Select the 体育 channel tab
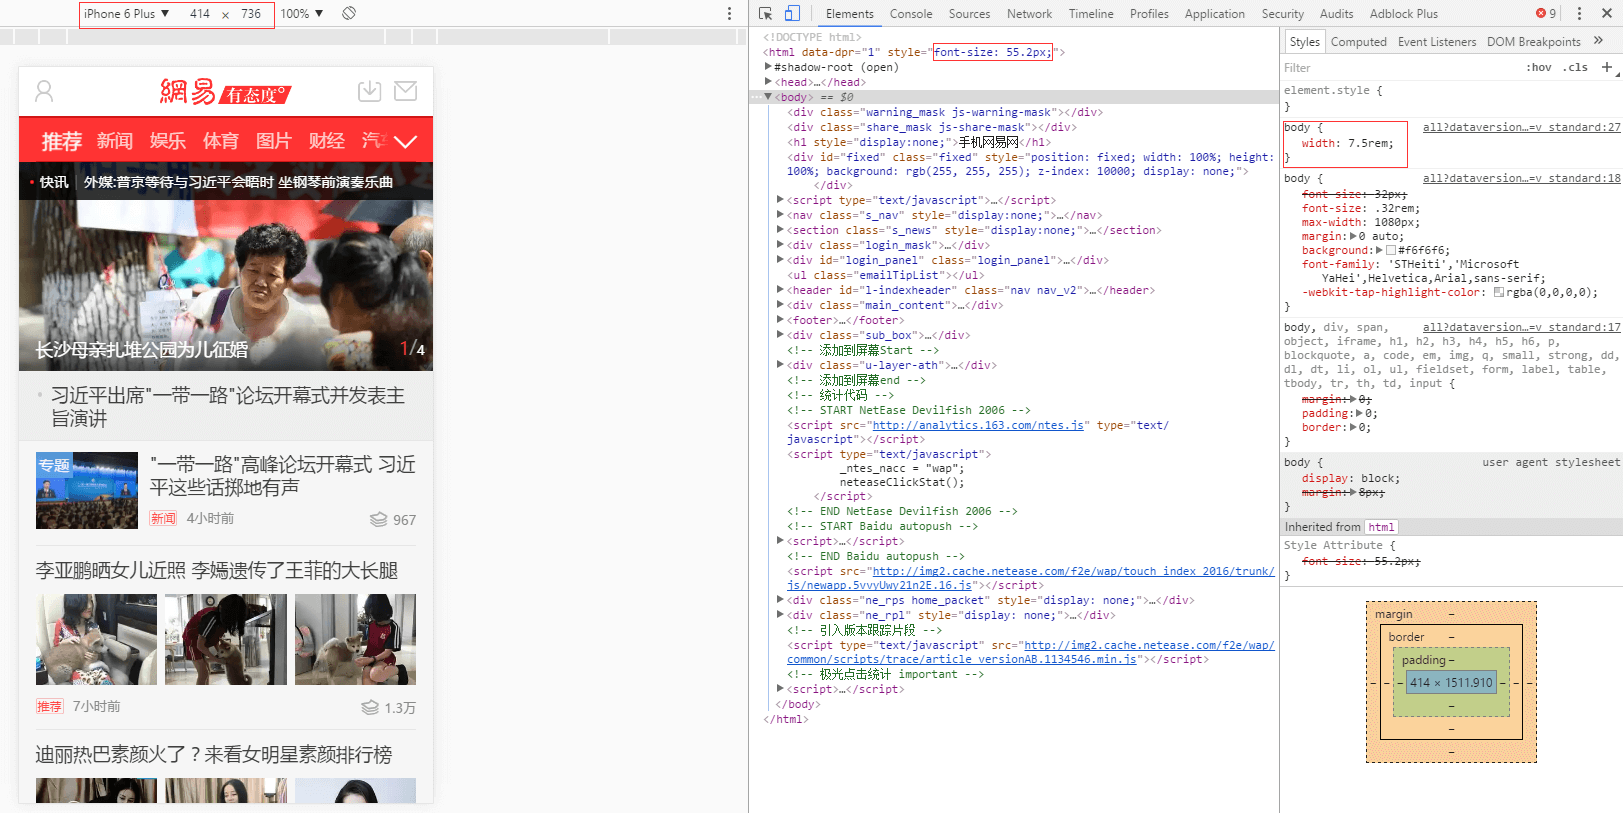The image size is (1623, 813). 221,141
